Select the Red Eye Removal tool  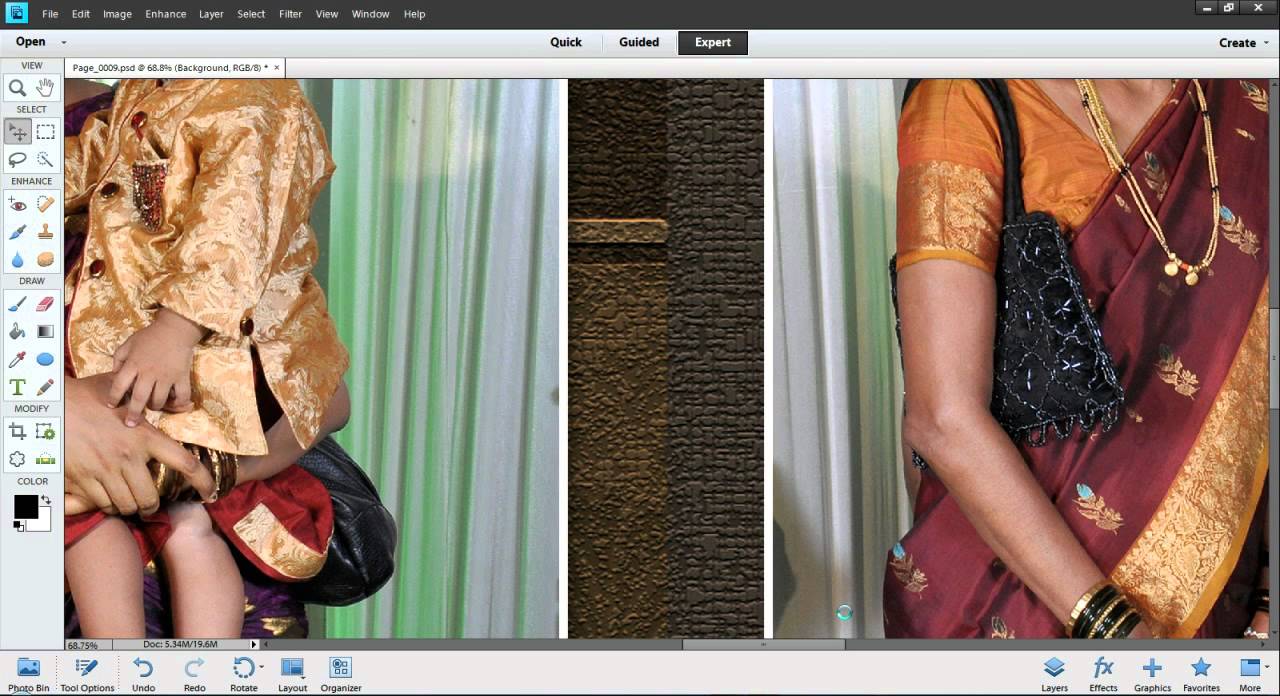(17, 204)
